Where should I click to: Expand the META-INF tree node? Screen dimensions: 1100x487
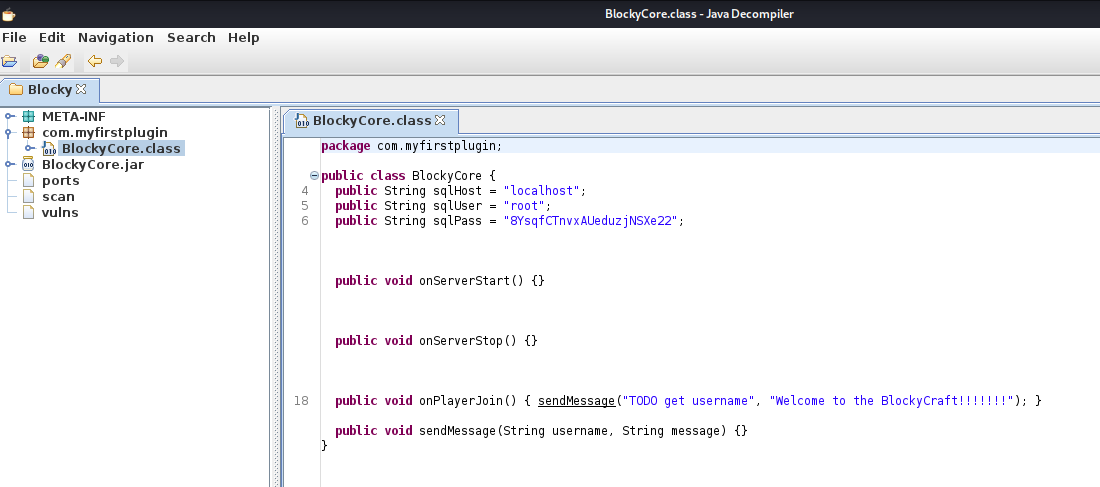[x=9, y=116]
